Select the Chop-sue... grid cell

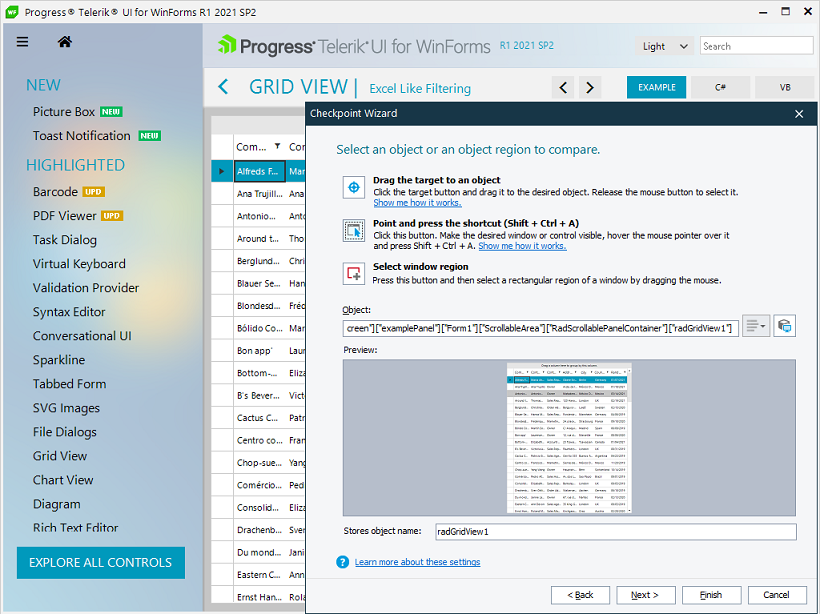pos(259,463)
